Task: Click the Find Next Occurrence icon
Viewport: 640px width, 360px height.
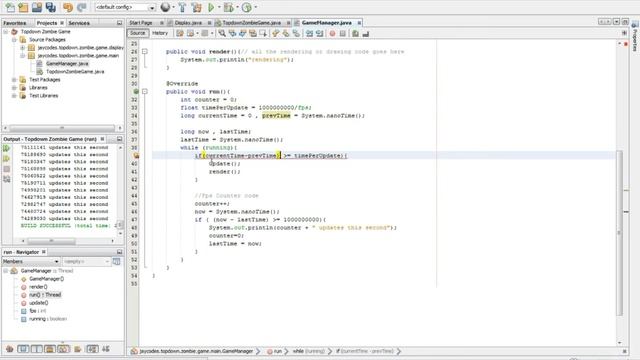Action: coord(242,33)
